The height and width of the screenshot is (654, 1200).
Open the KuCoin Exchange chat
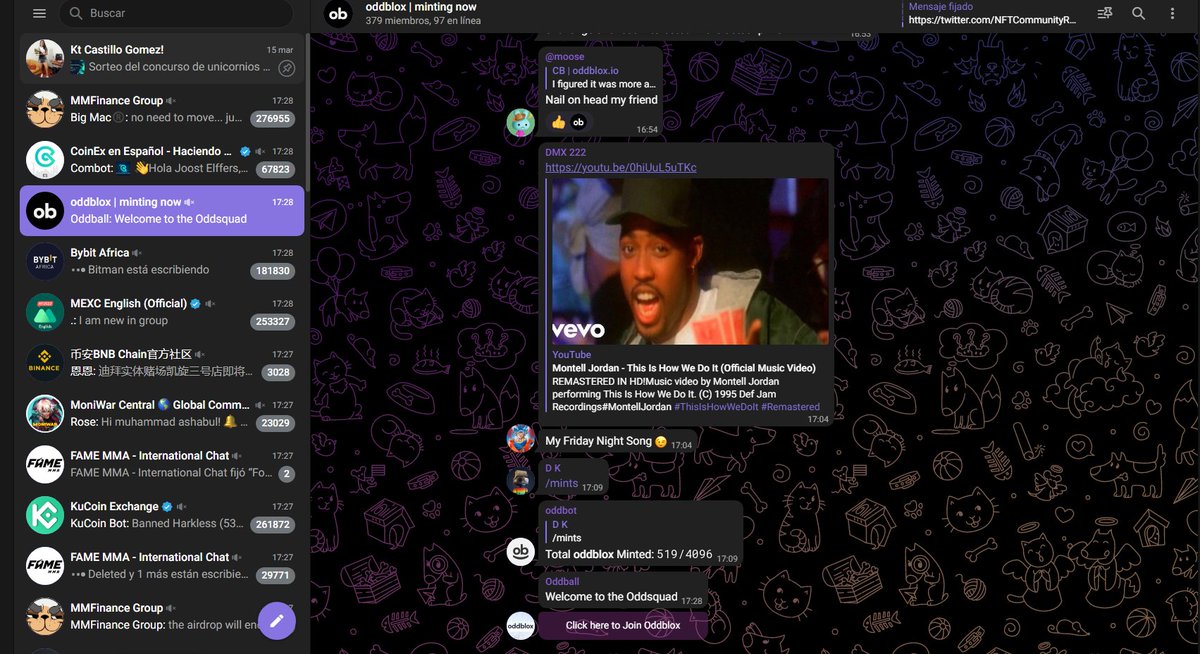160,515
